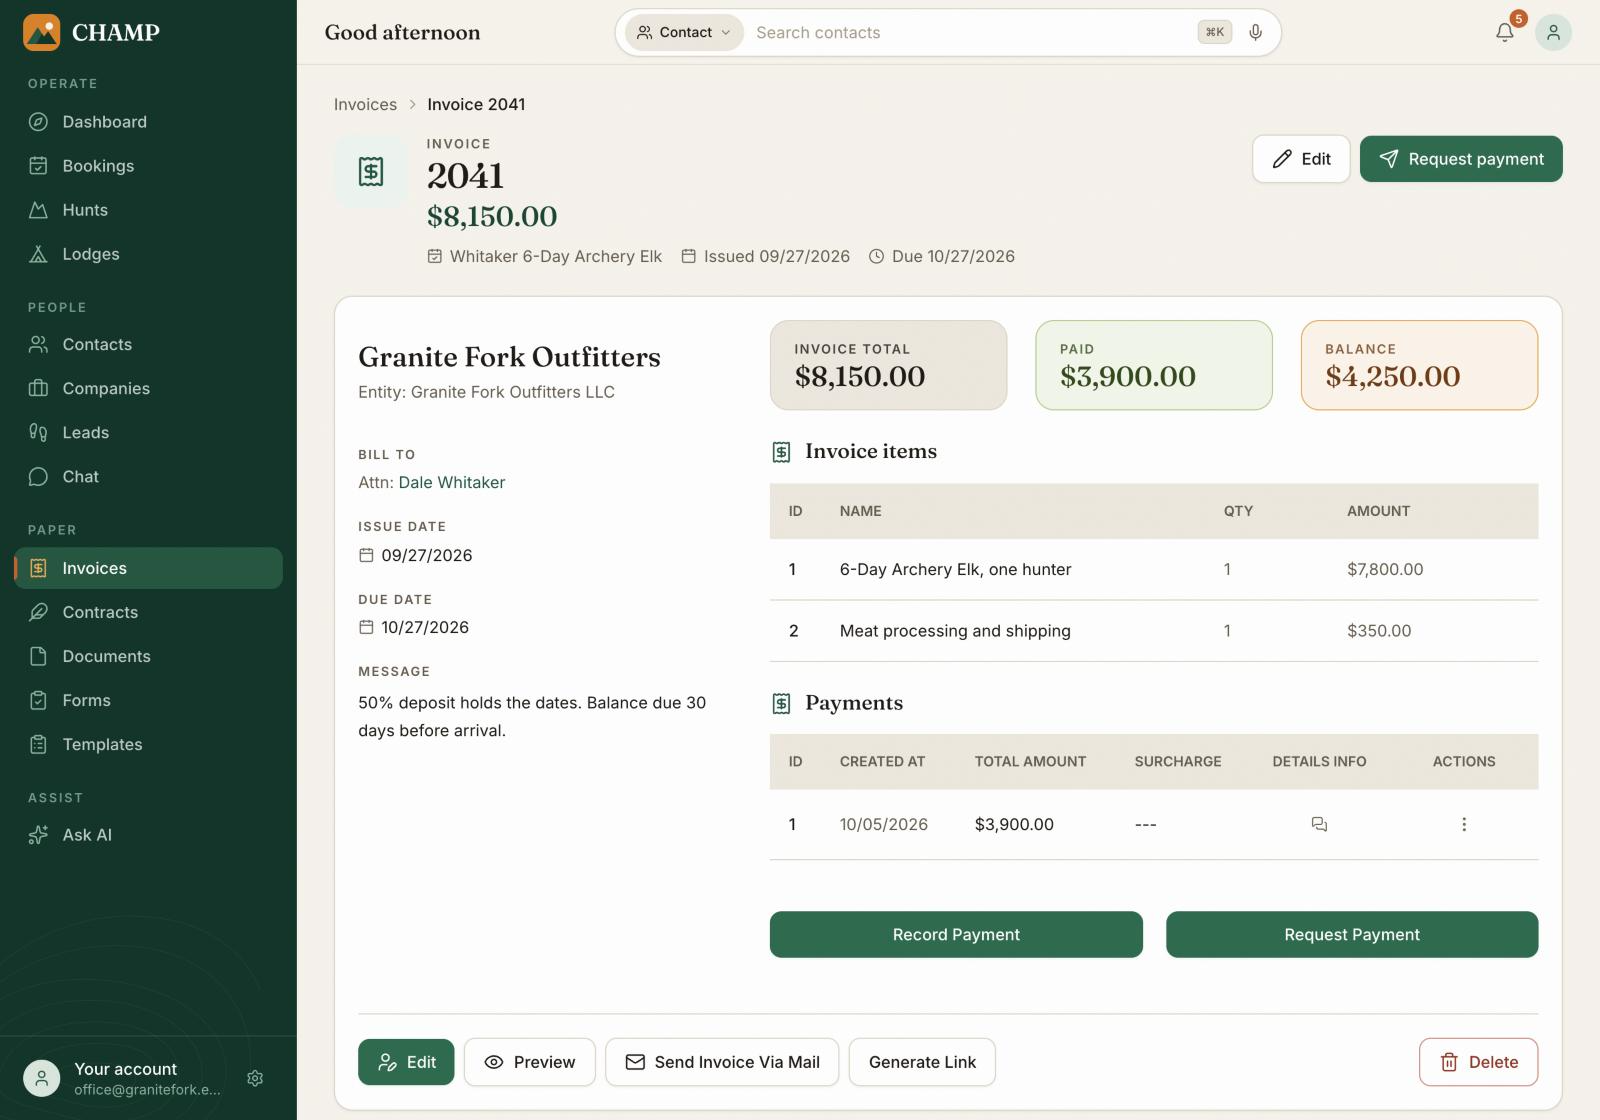The image size is (1600, 1120).
Task: Delete this invoice
Action: (1478, 1062)
